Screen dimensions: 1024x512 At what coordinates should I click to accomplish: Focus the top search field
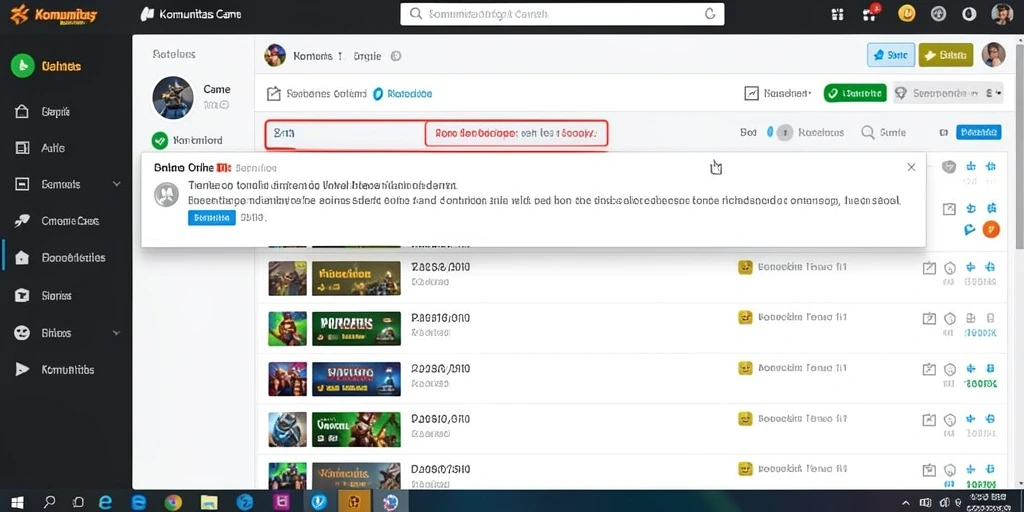[562, 14]
